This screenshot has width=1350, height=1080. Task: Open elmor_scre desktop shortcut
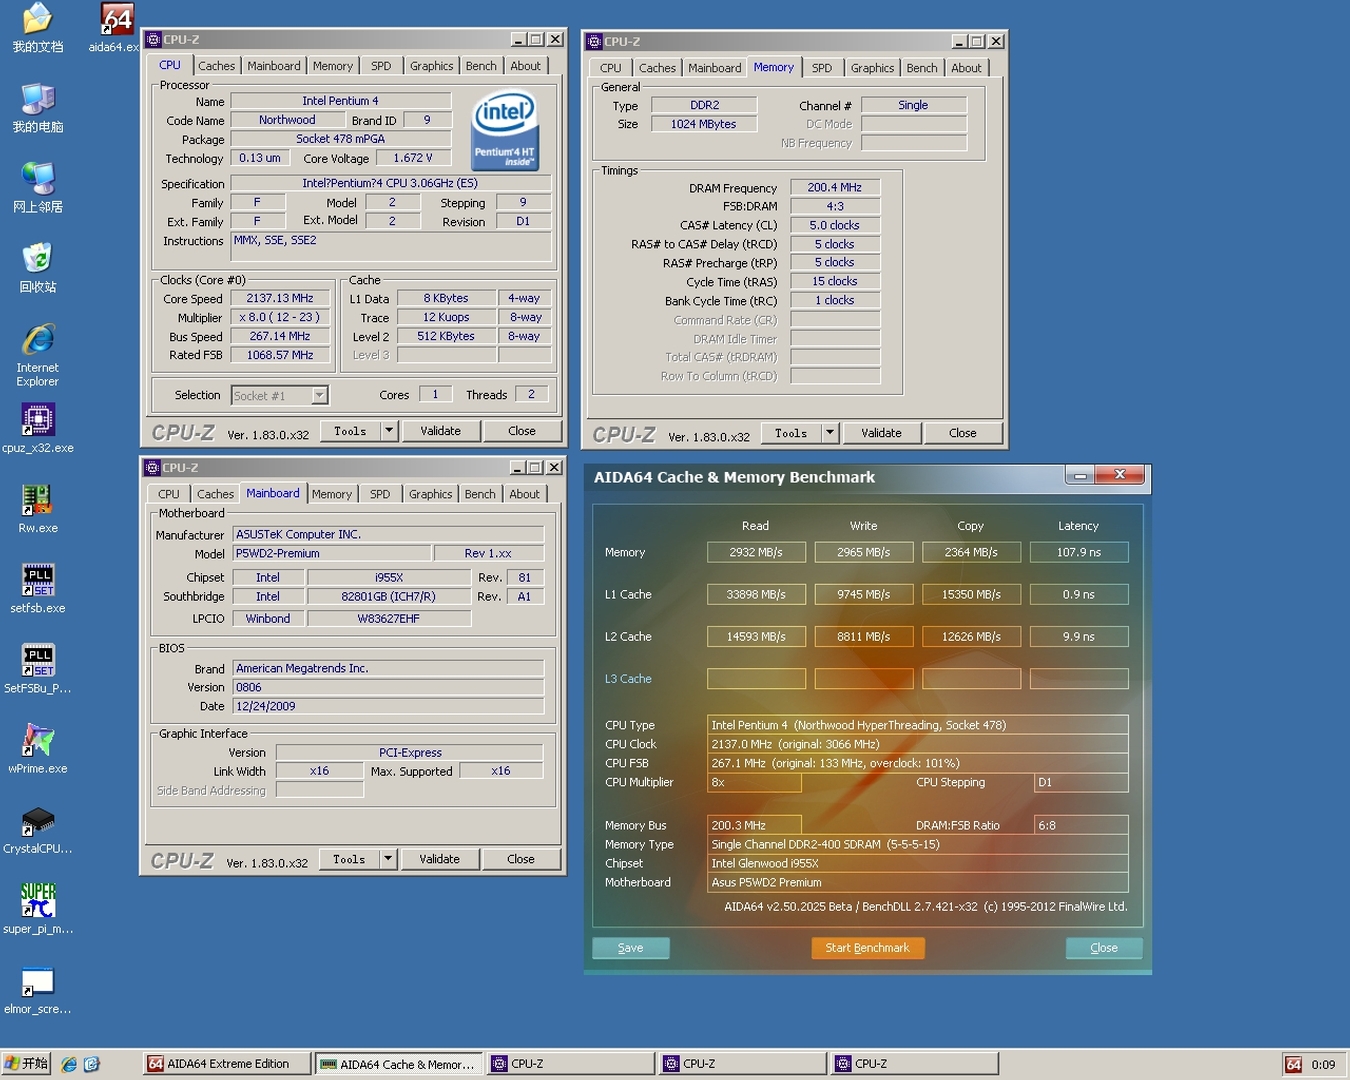[x=37, y=989]
